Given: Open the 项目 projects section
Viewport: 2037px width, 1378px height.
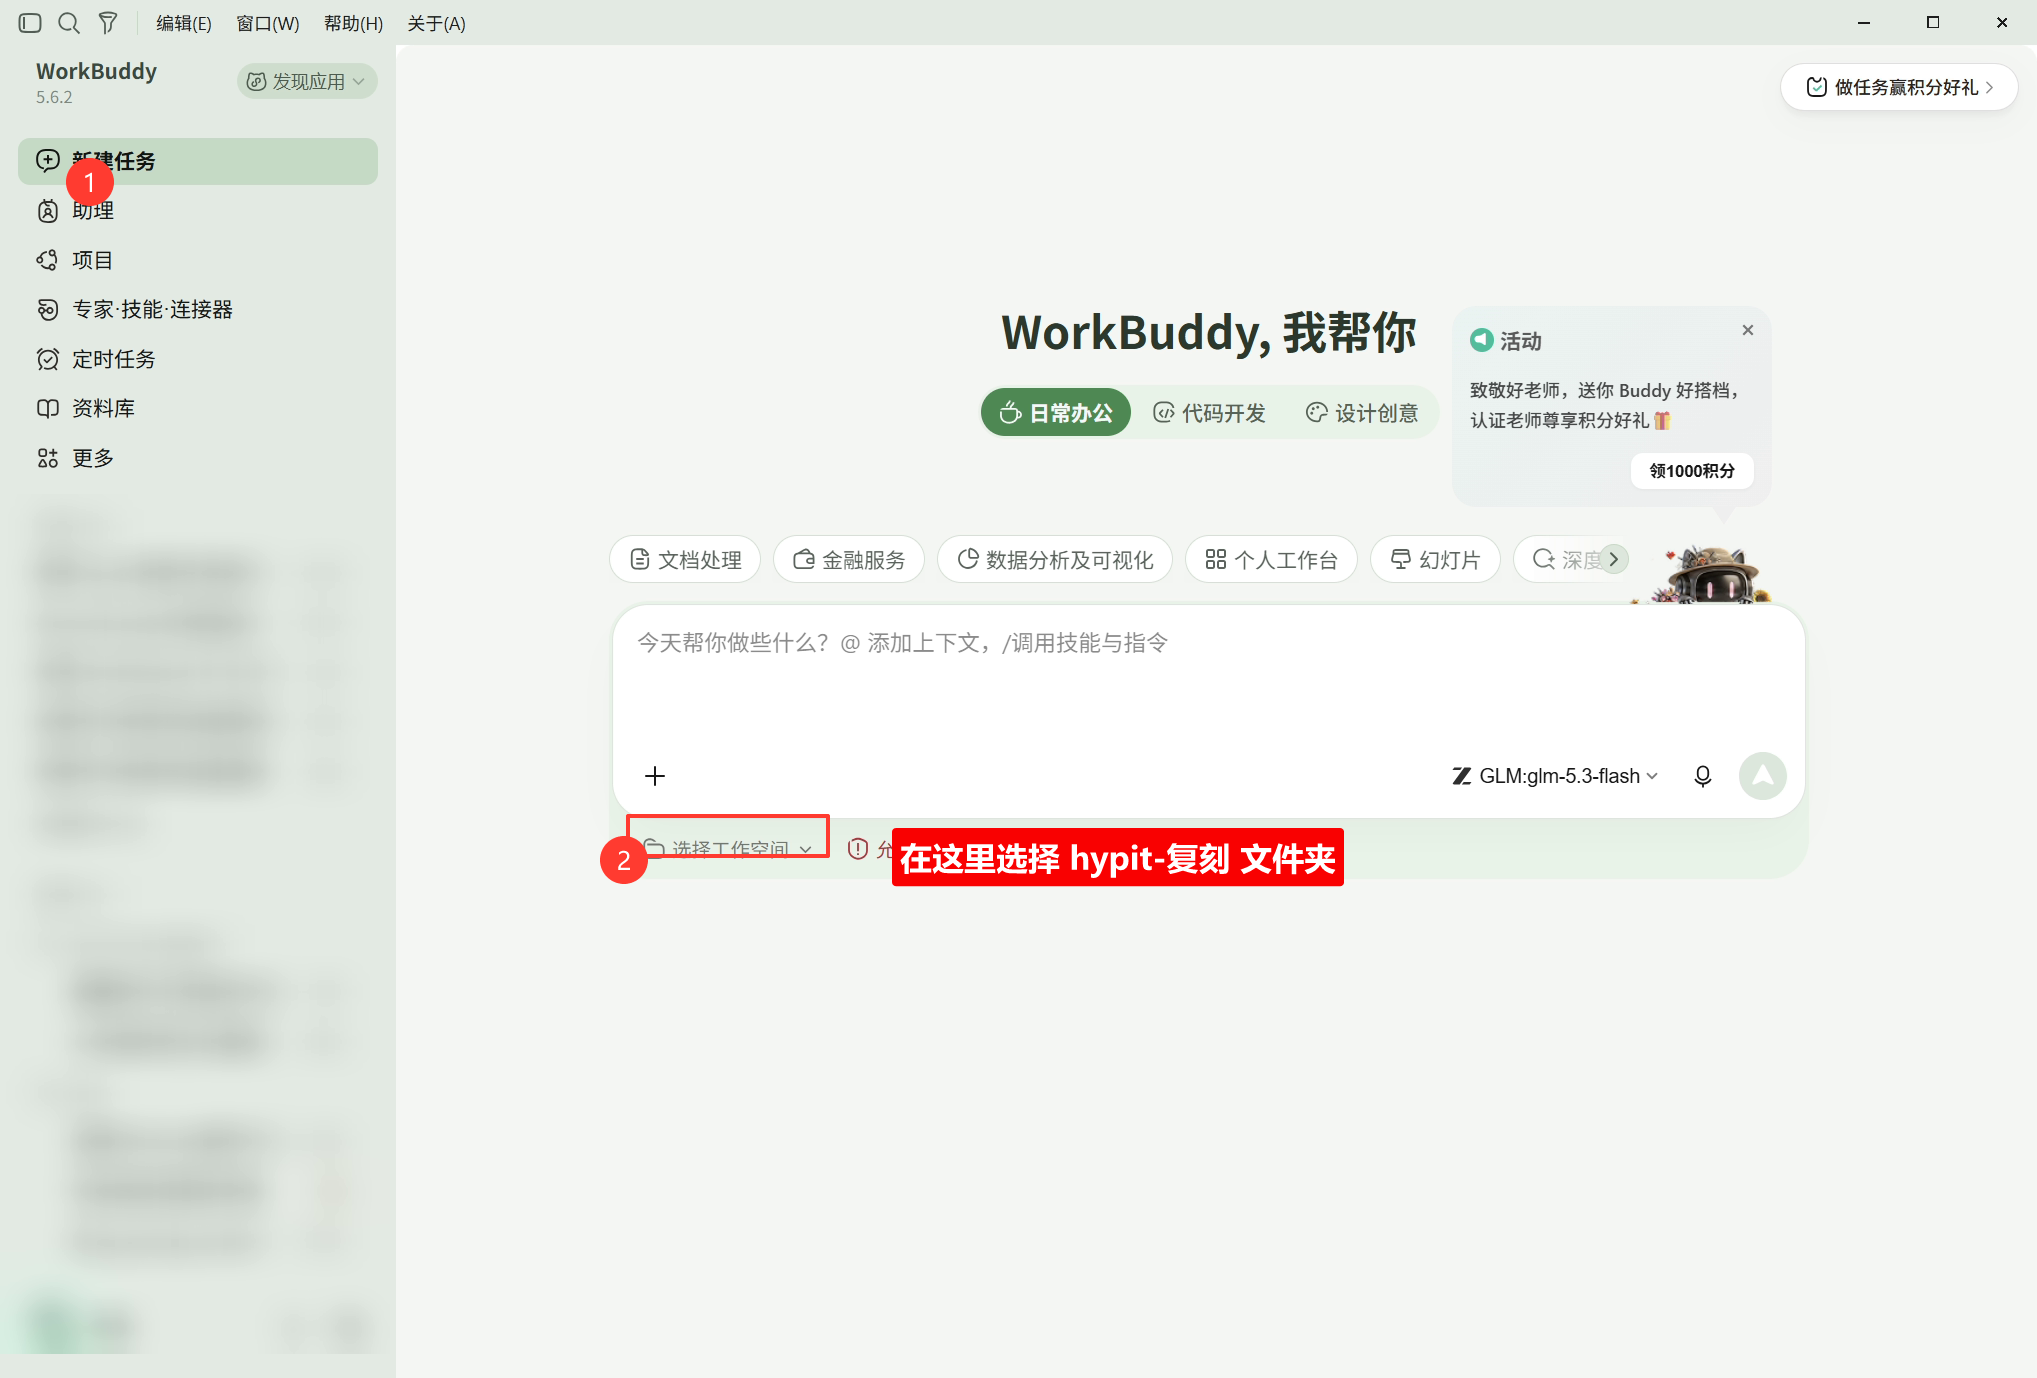Looking at the screenshot, I should (198, 260).
